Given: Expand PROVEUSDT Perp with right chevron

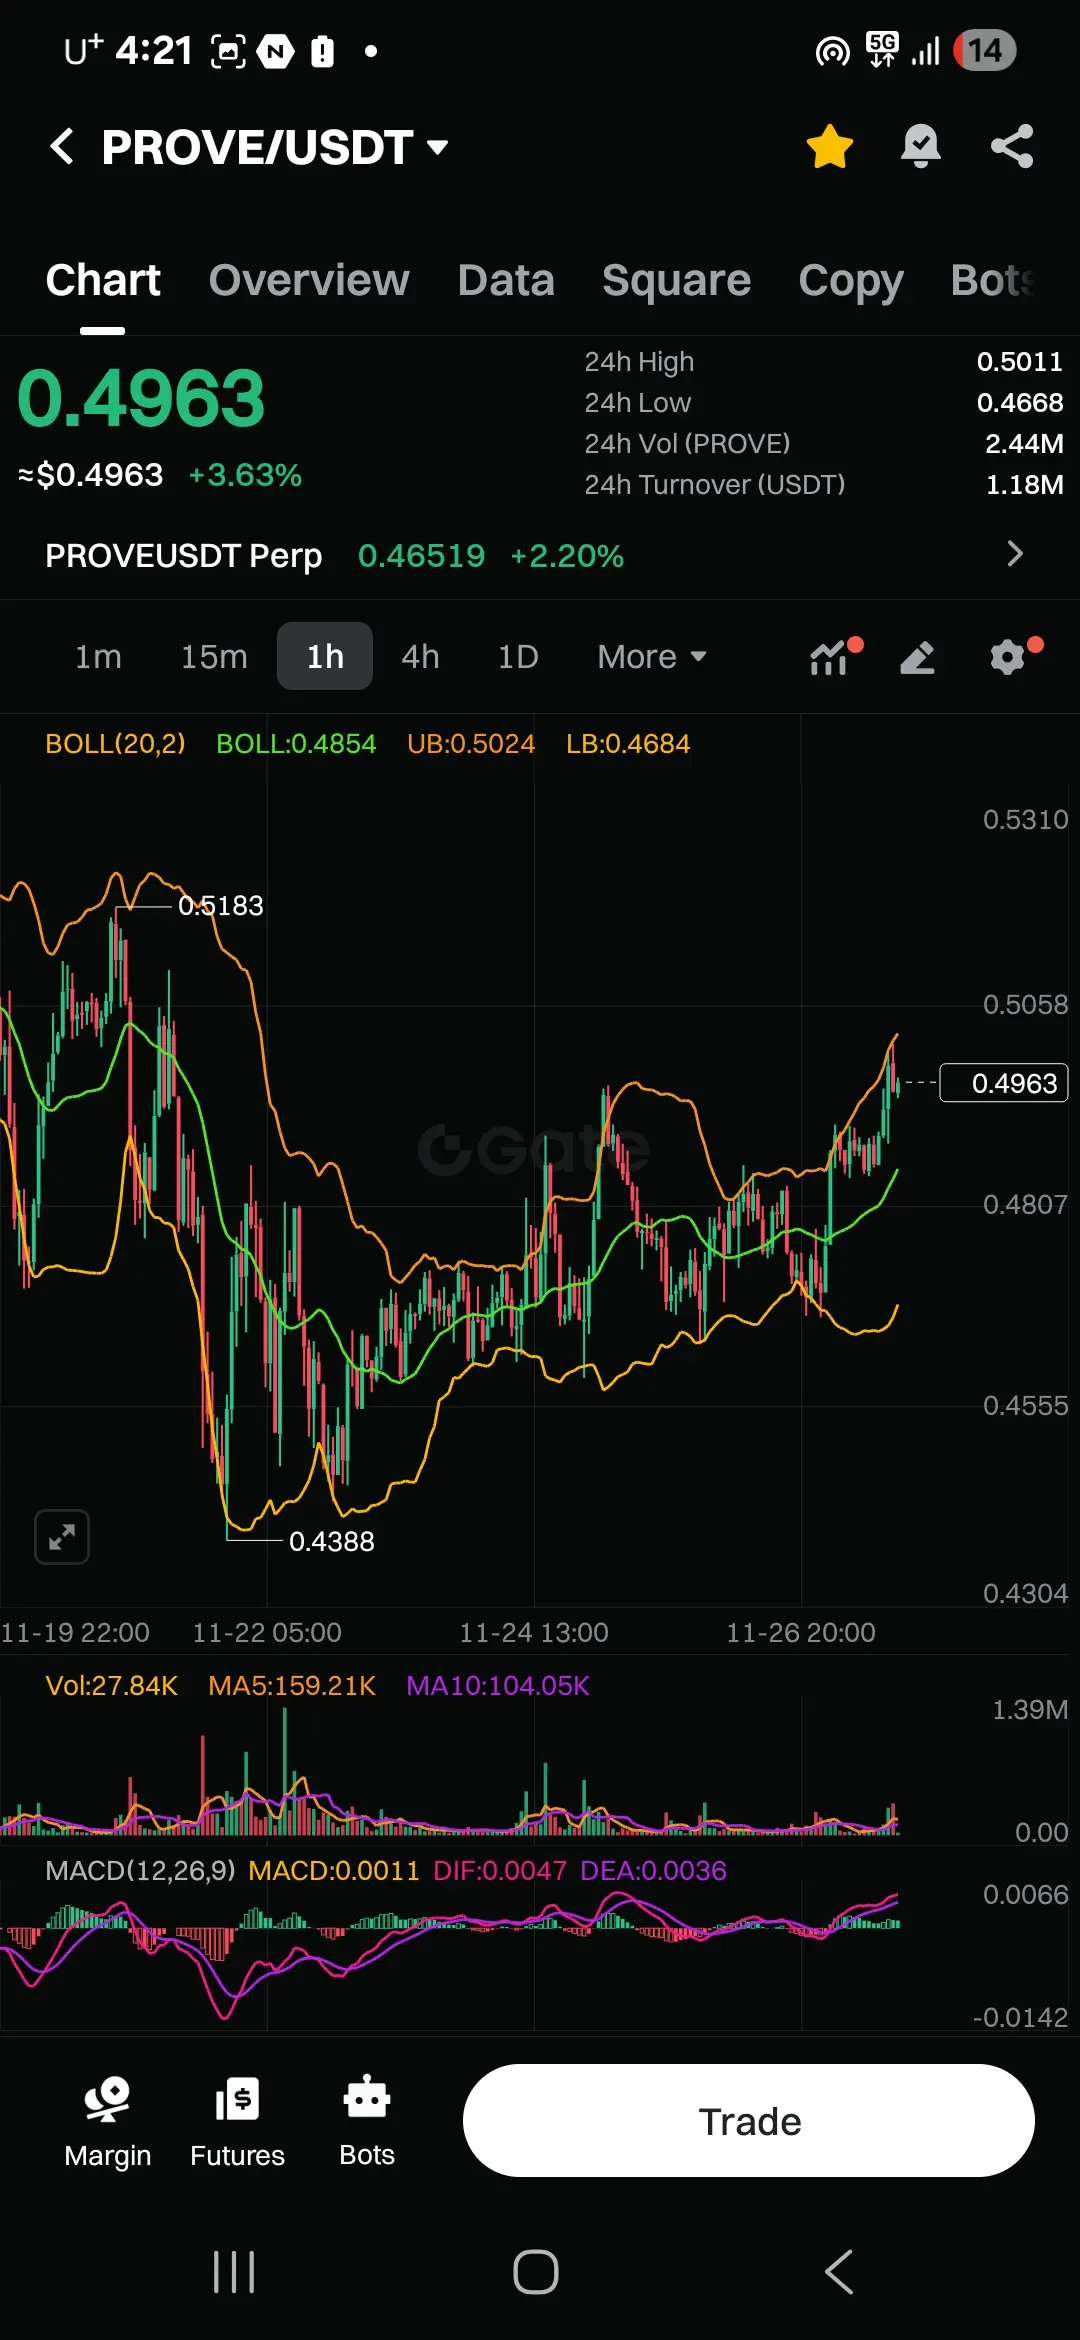Looking at the screenshot, I should click(x=1015, y=554).
